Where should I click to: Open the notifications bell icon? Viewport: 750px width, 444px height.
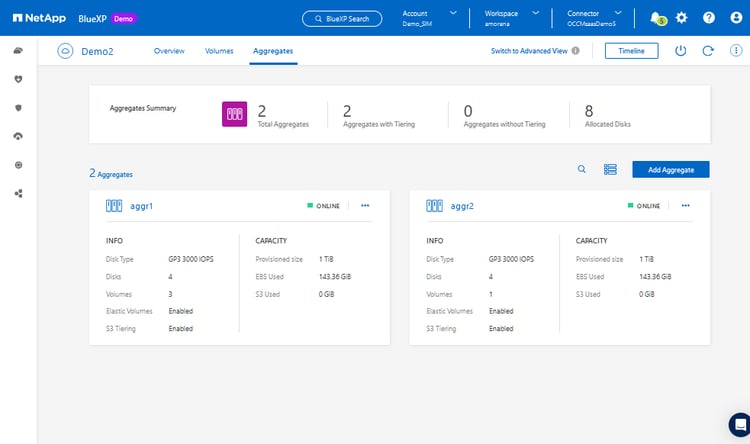(x=656, y=18)
